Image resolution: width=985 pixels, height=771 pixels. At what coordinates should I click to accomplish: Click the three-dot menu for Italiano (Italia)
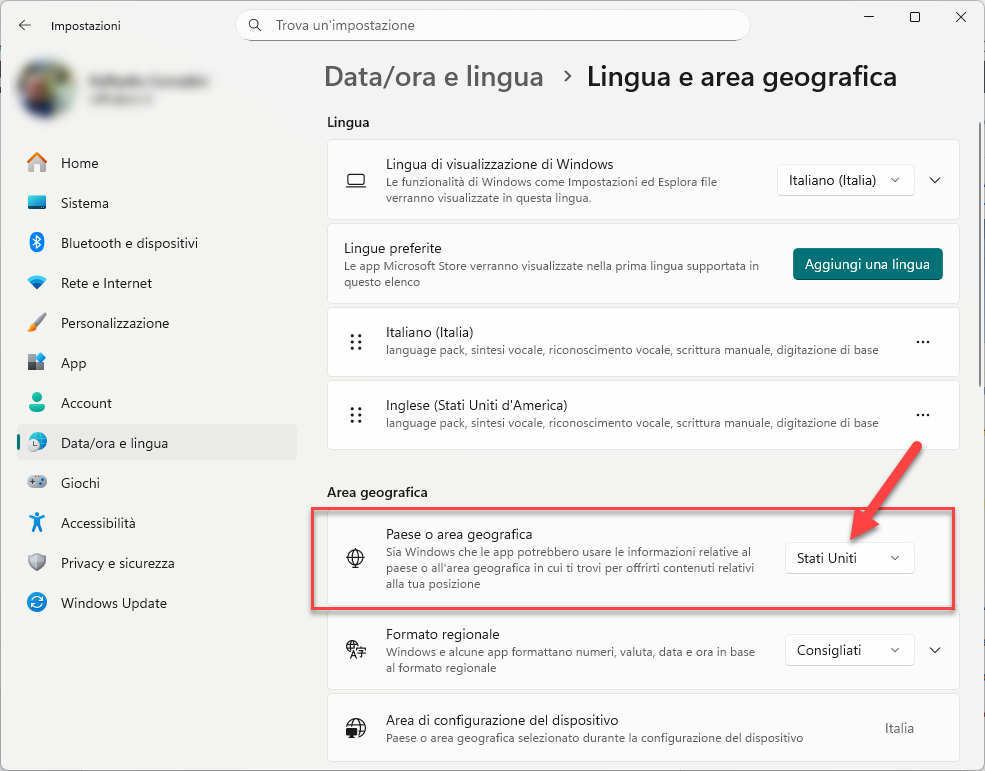(922, 342)
